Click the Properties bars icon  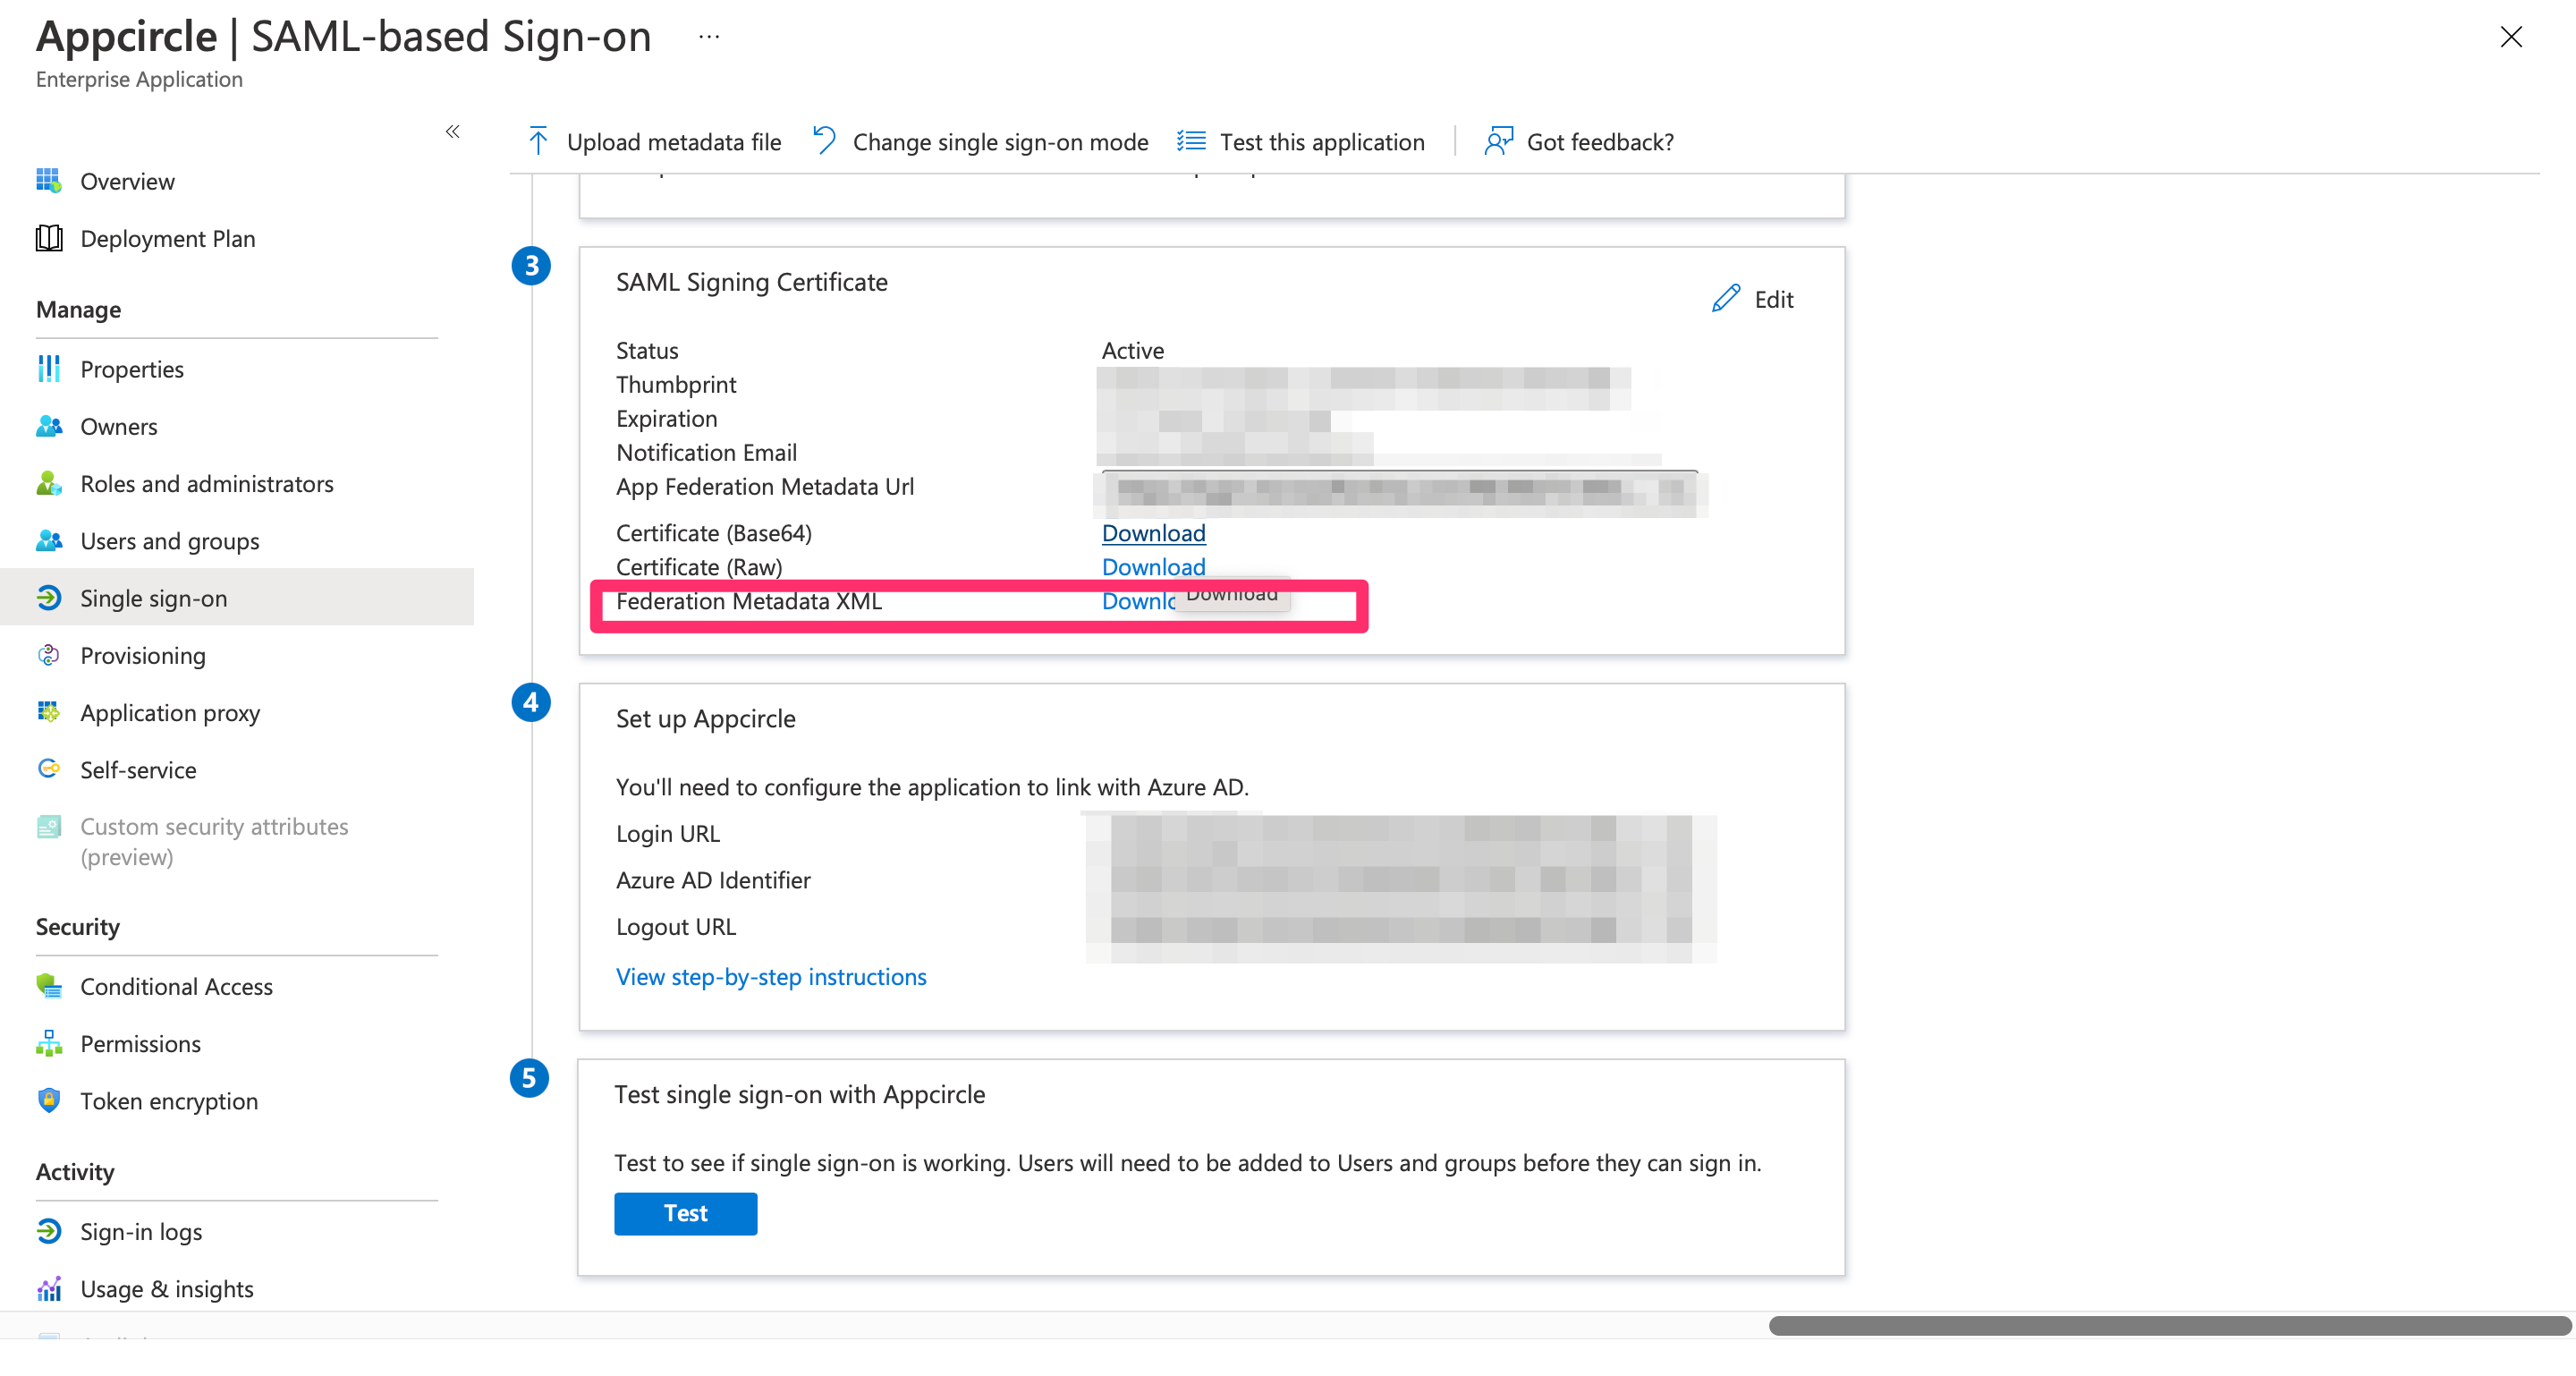(x=49, y=369)
